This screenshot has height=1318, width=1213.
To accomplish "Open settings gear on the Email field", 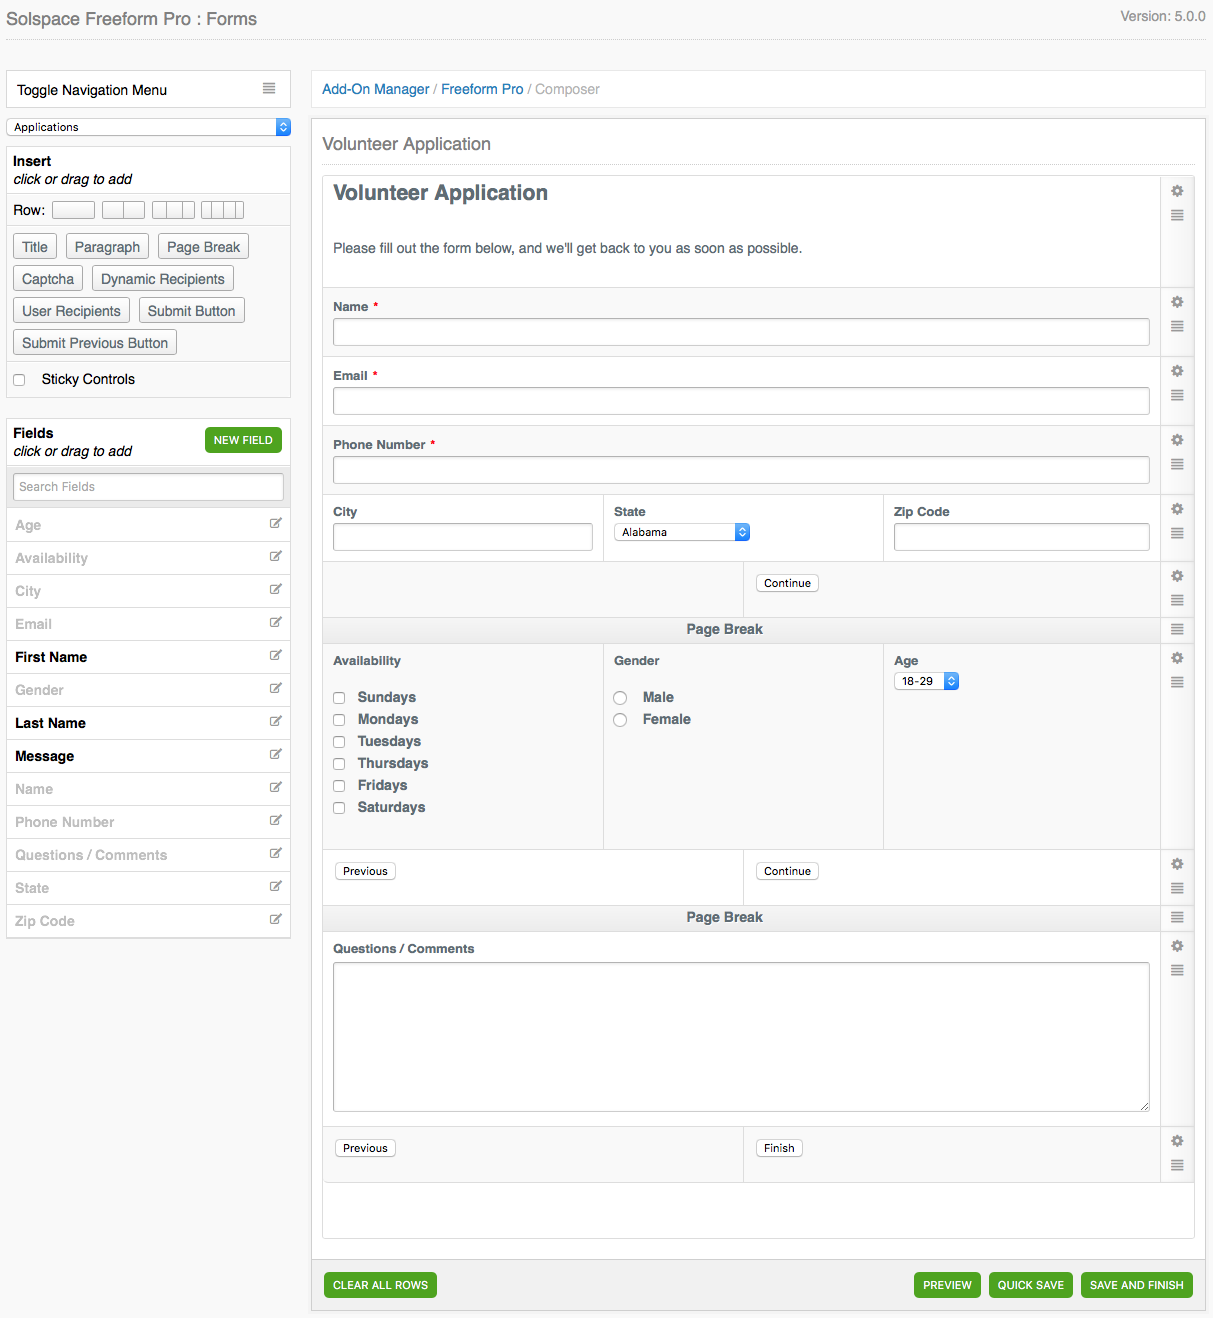I will pyautogui.click(x=1177, y=371).
